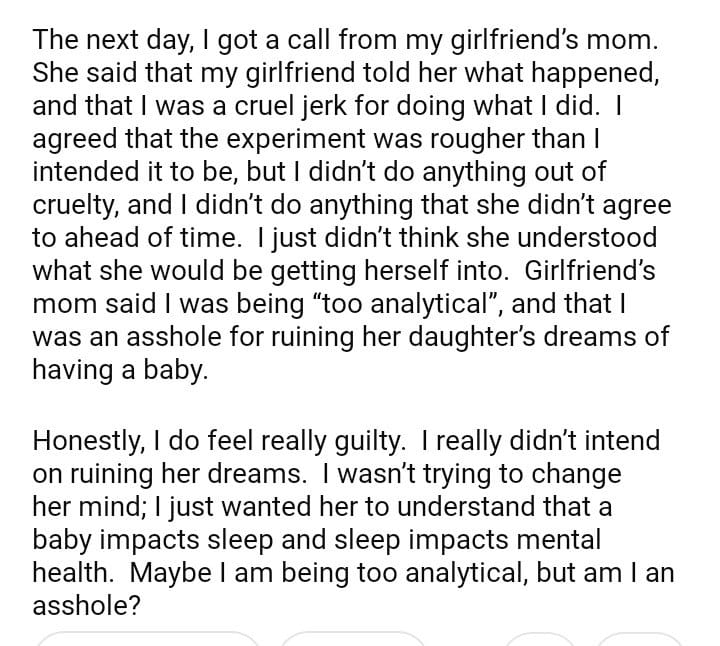720x646 pixels.
Task: Click the phrase "having a baby."
Action: point(121,370)
